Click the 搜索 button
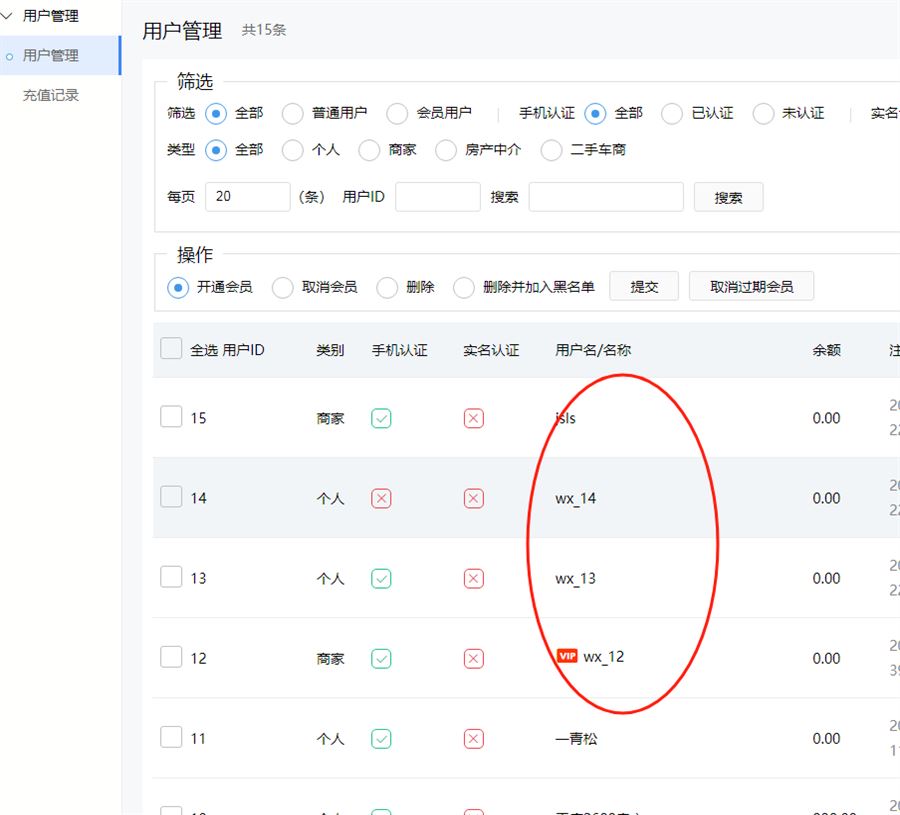Viewport: 900px width, 815px height. 728,197
